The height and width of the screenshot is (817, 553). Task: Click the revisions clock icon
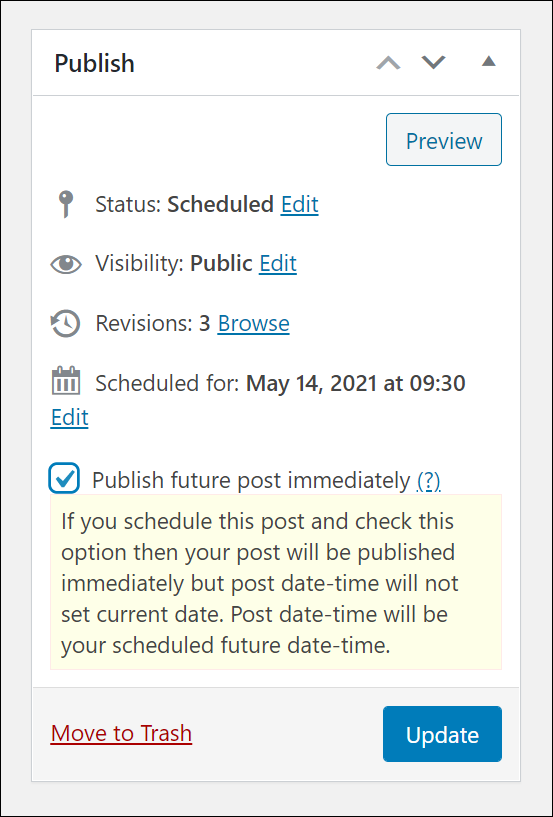[66, 324]
